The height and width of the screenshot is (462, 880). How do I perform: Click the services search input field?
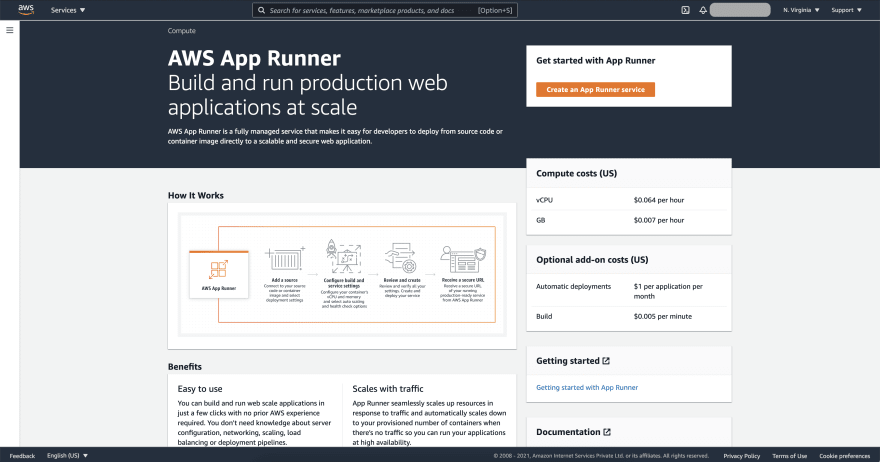coord(385,10)
